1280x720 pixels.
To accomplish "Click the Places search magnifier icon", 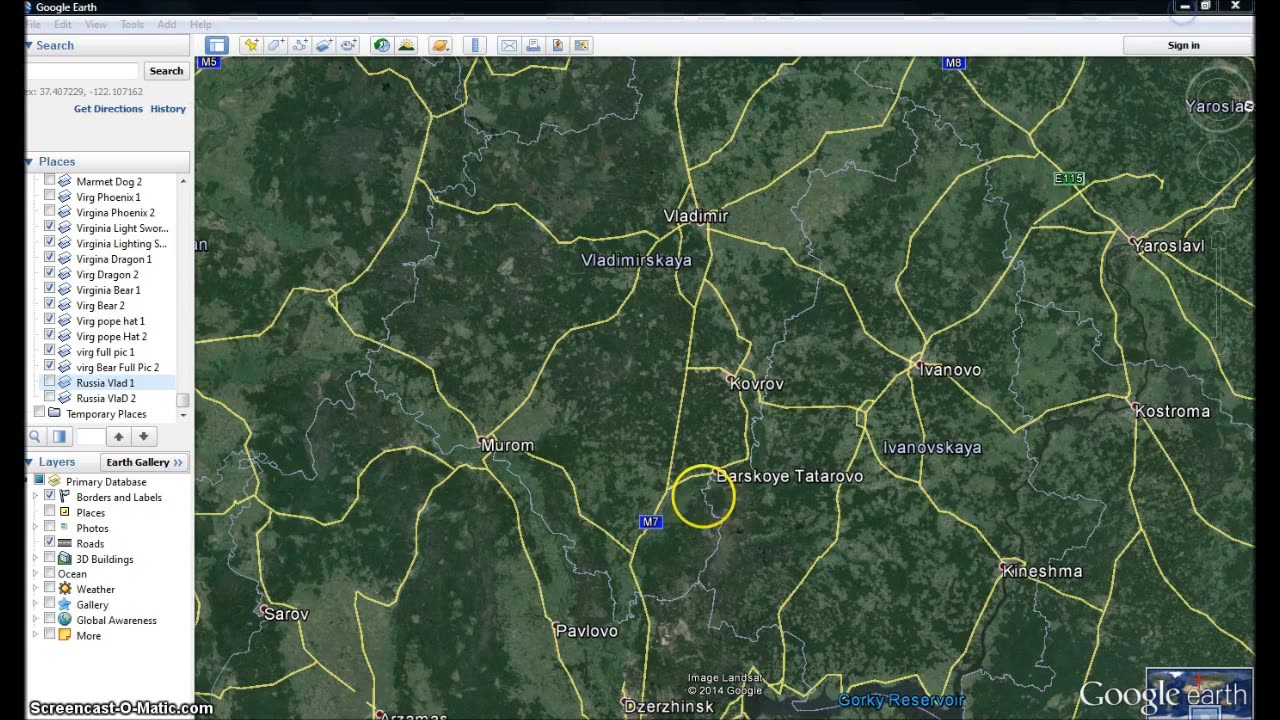I will click(x=35, y=436).
